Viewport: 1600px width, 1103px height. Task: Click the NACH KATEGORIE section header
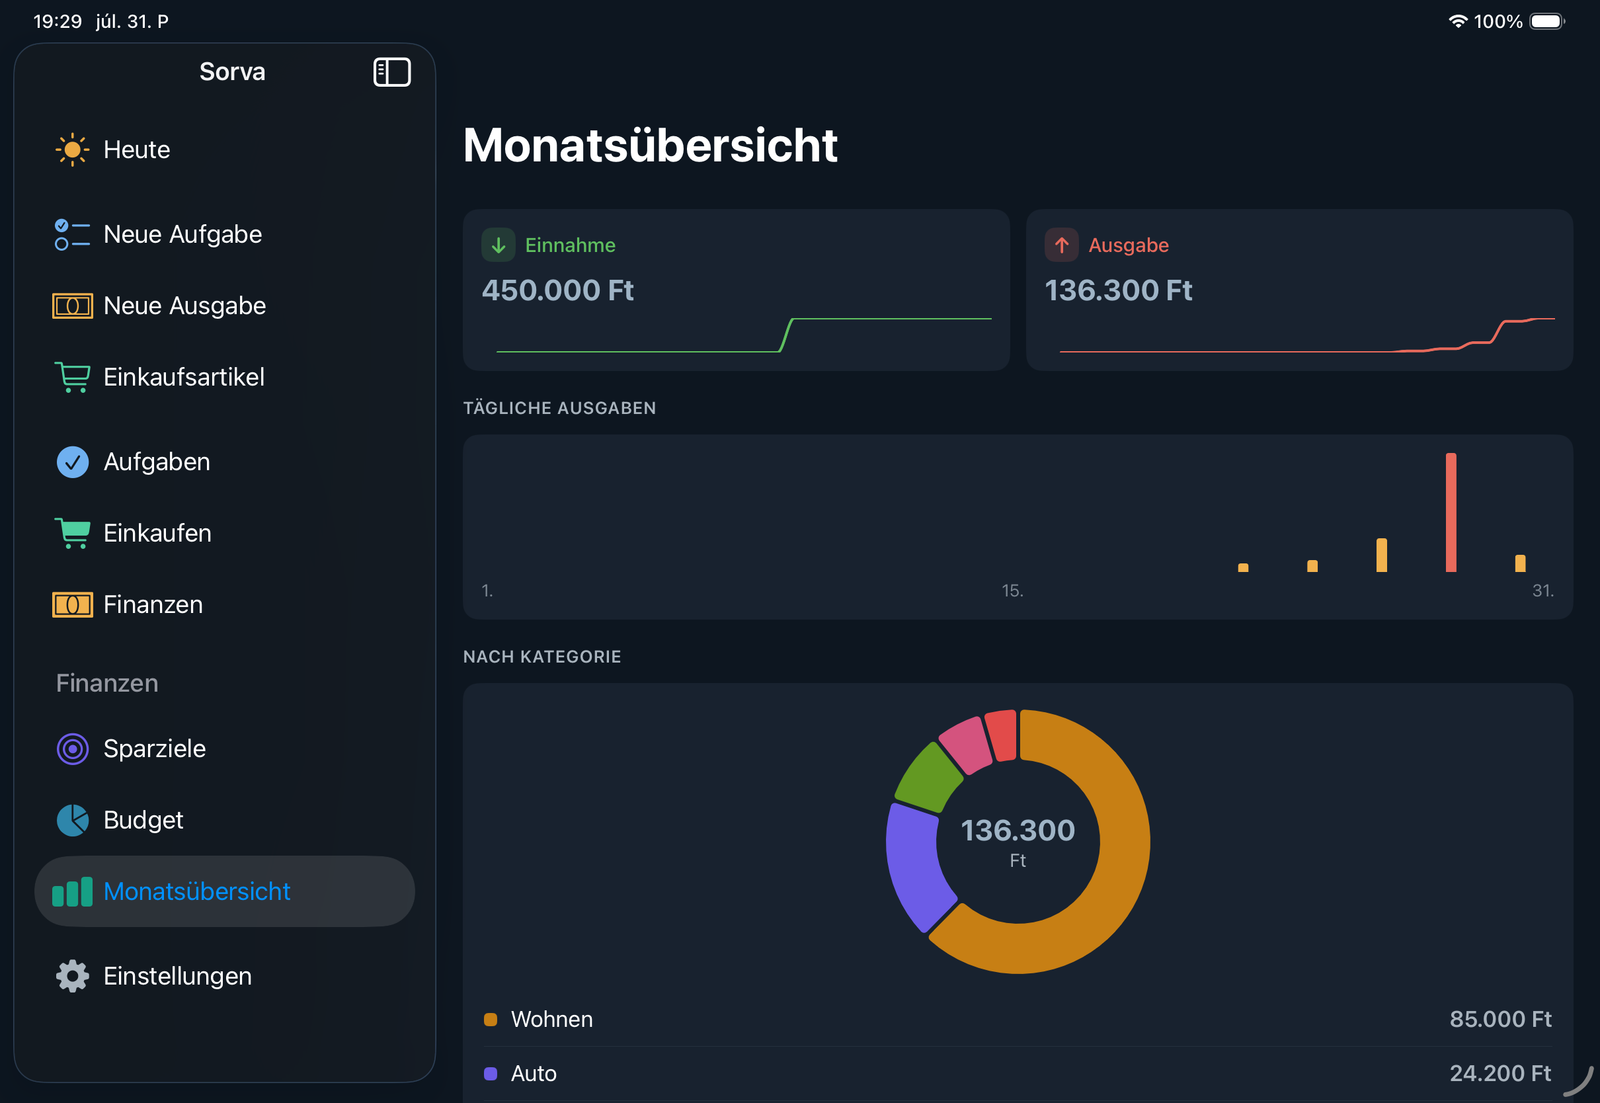tap(542, 657)
